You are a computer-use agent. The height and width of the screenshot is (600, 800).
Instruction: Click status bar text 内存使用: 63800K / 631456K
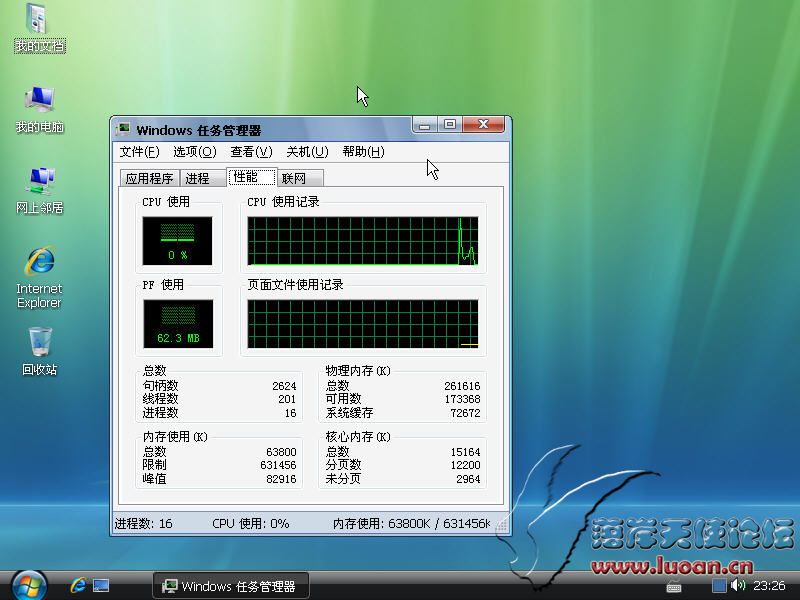pyautogui.click(x=411, y=523)
